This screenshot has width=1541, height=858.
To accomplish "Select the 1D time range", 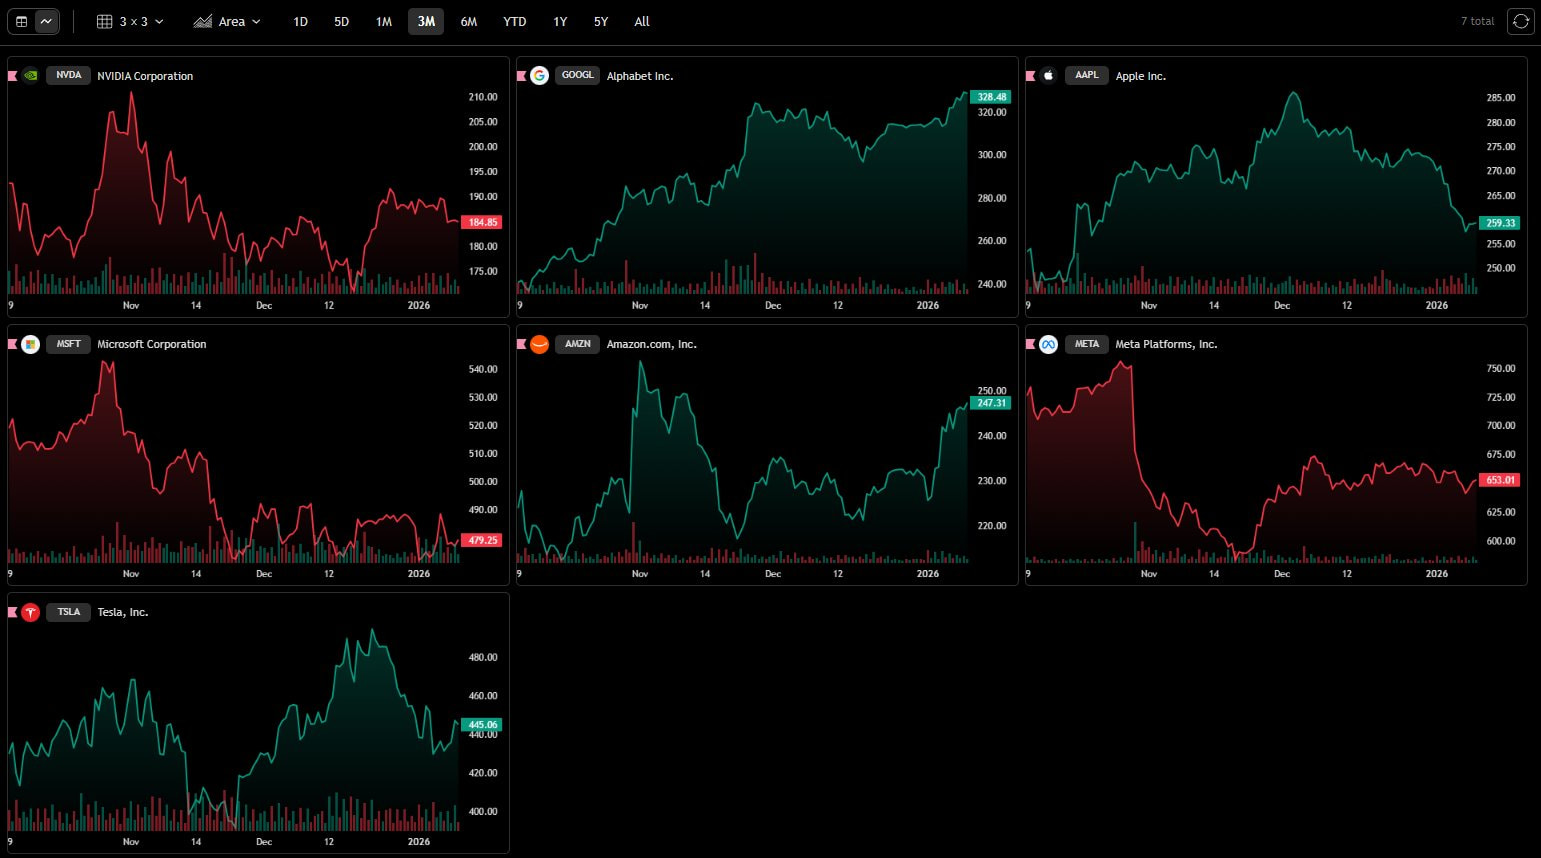I will point(300,21).
